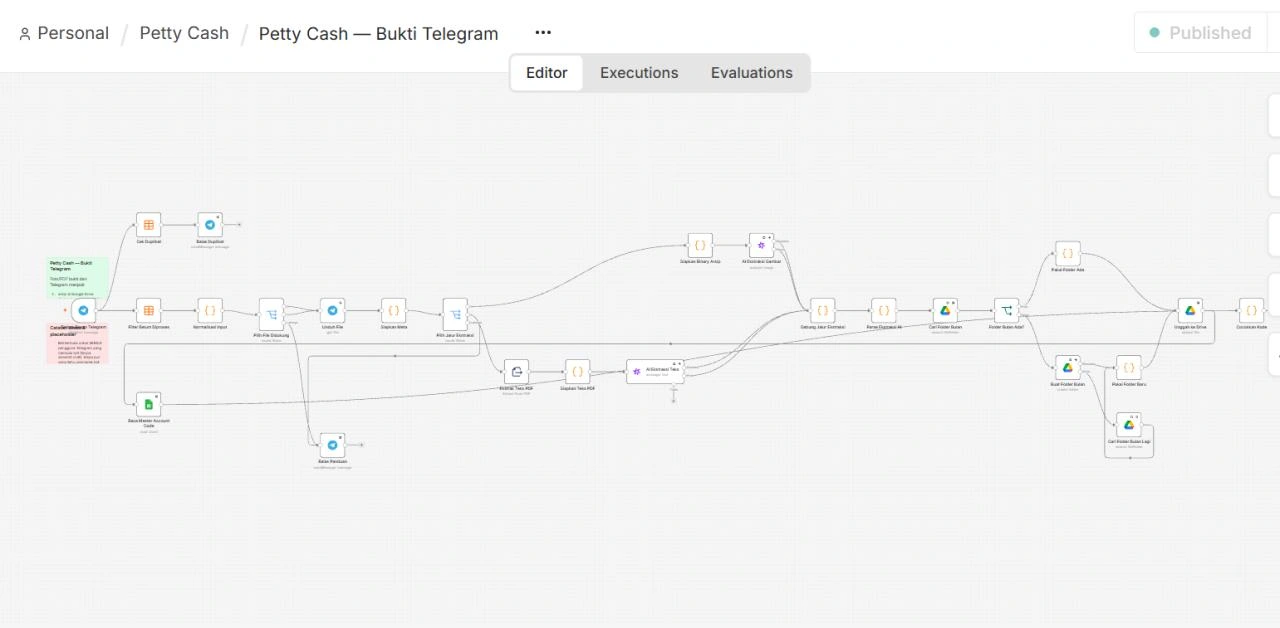Open the Buat Folder Bulan Drive node
The height and width of the screenshot is (628, 1280).
pyautogui.click(x=1068, y=367)
